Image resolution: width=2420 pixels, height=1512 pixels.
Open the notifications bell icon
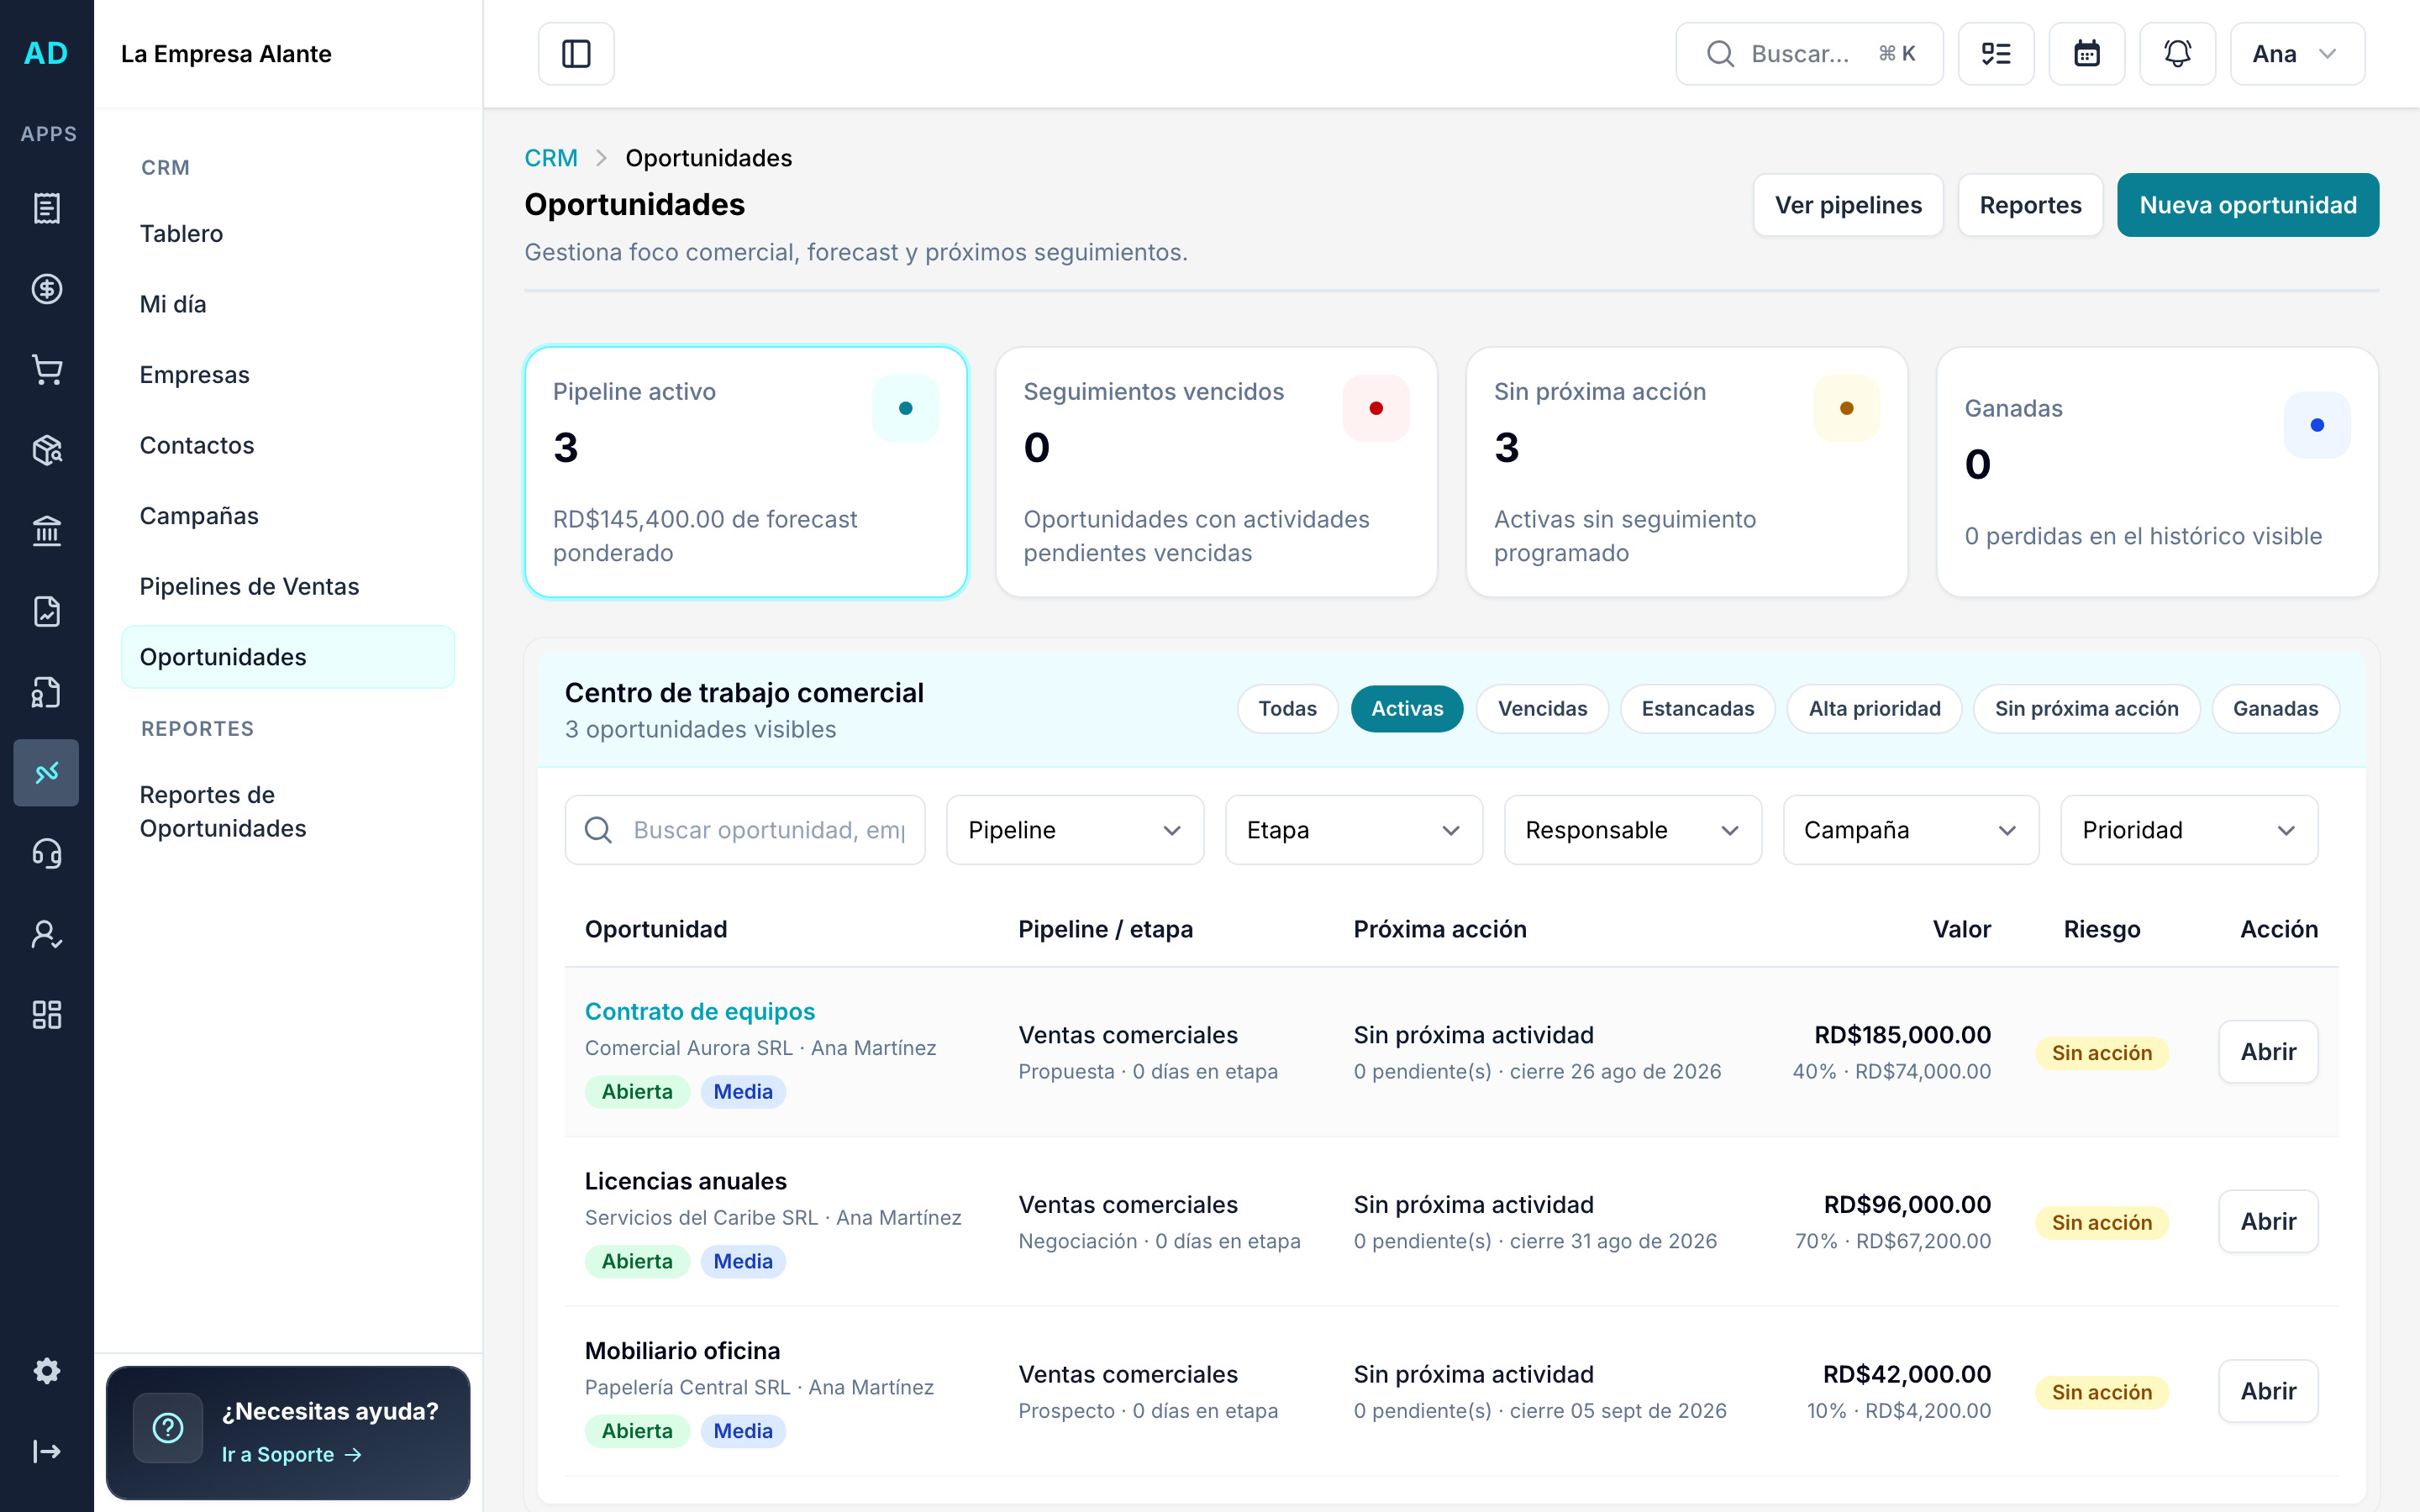pyautogui.click(x=2177, y=54)
